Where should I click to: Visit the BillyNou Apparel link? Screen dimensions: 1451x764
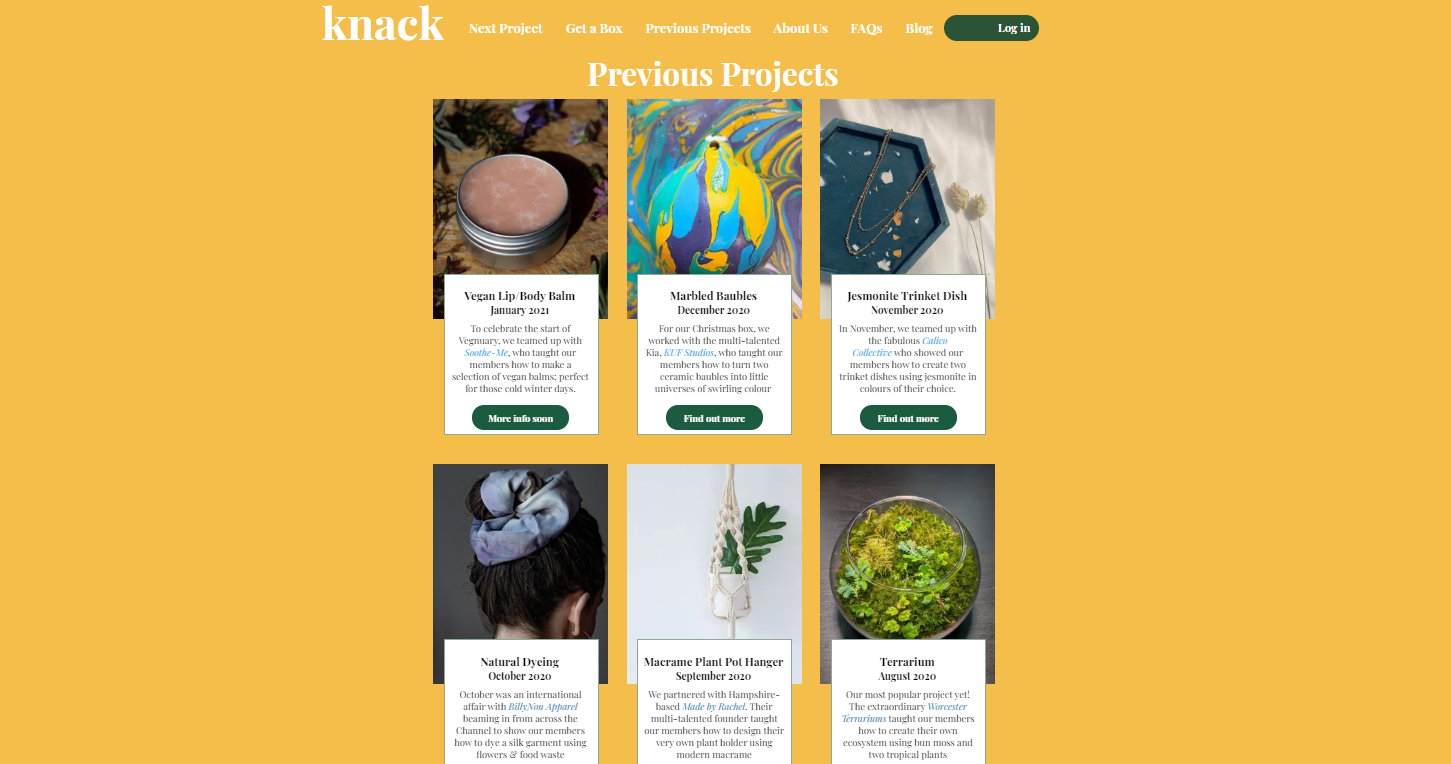click(543, 707)
